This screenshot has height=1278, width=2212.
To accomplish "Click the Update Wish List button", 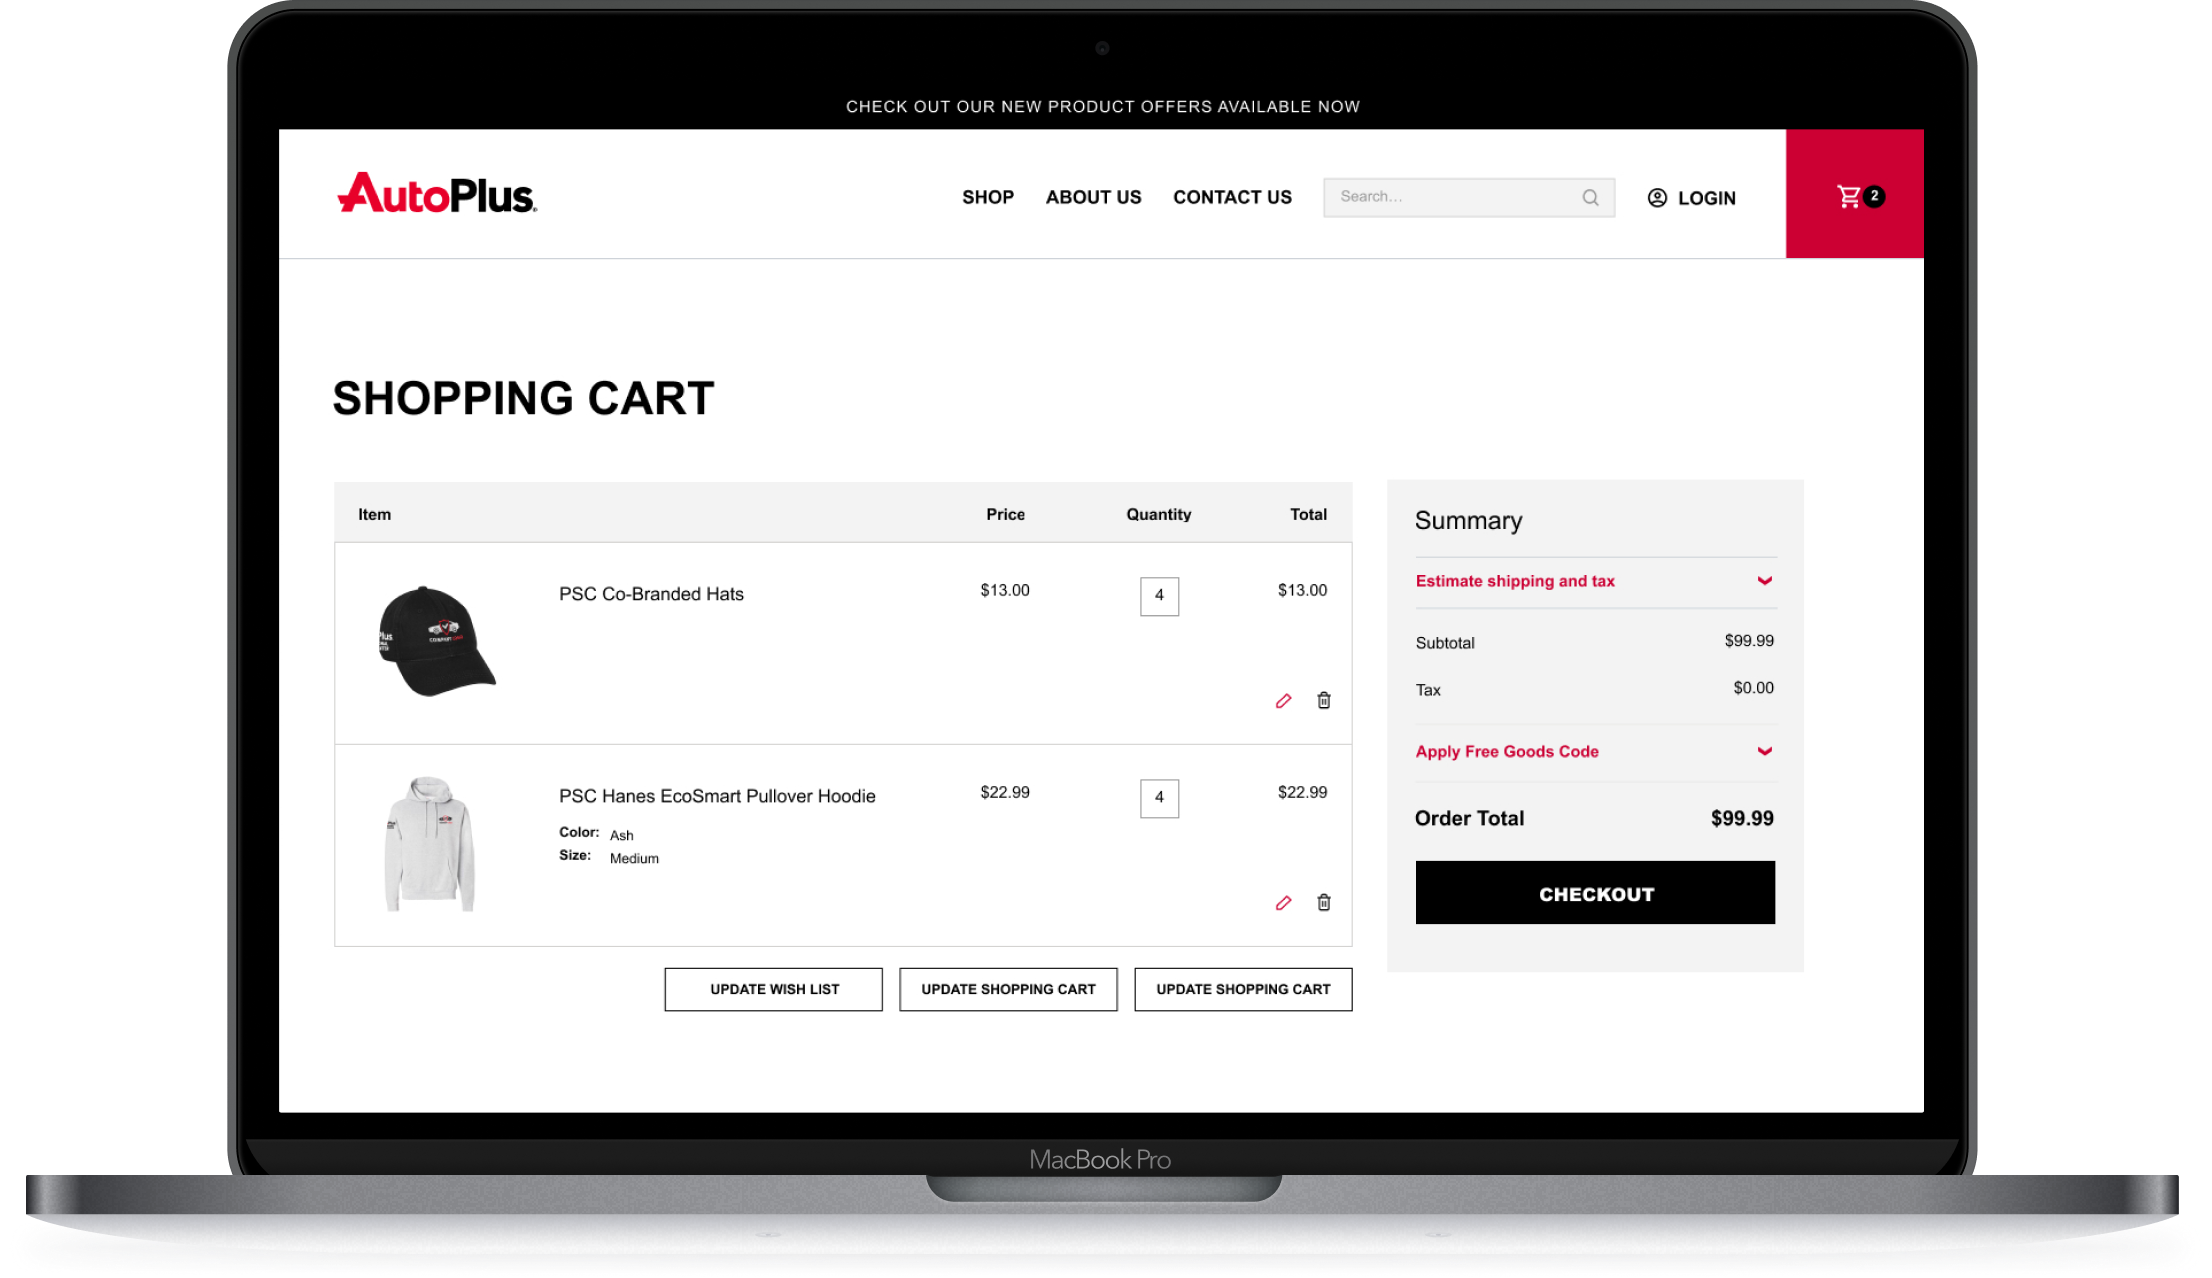I will [x=774, y=989].
